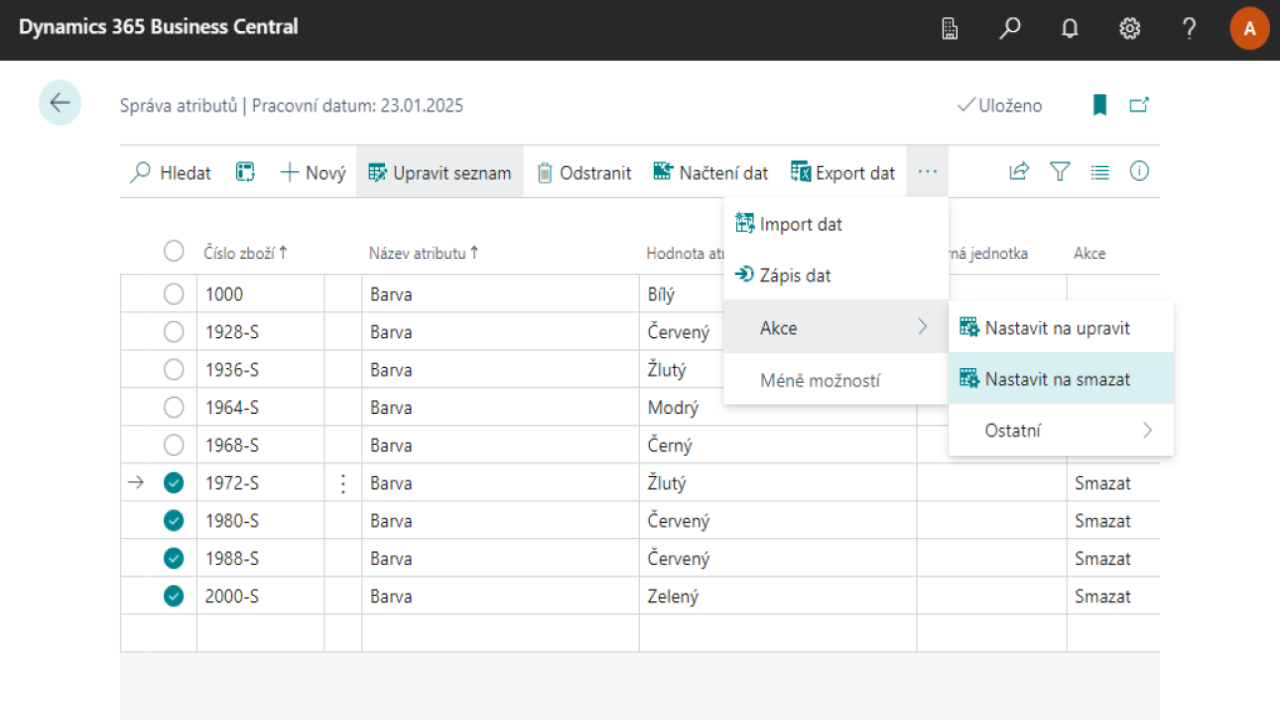Screen dimensions: 1280x720
Task: Open the information factbox icon
Action: coord(1139,172)
